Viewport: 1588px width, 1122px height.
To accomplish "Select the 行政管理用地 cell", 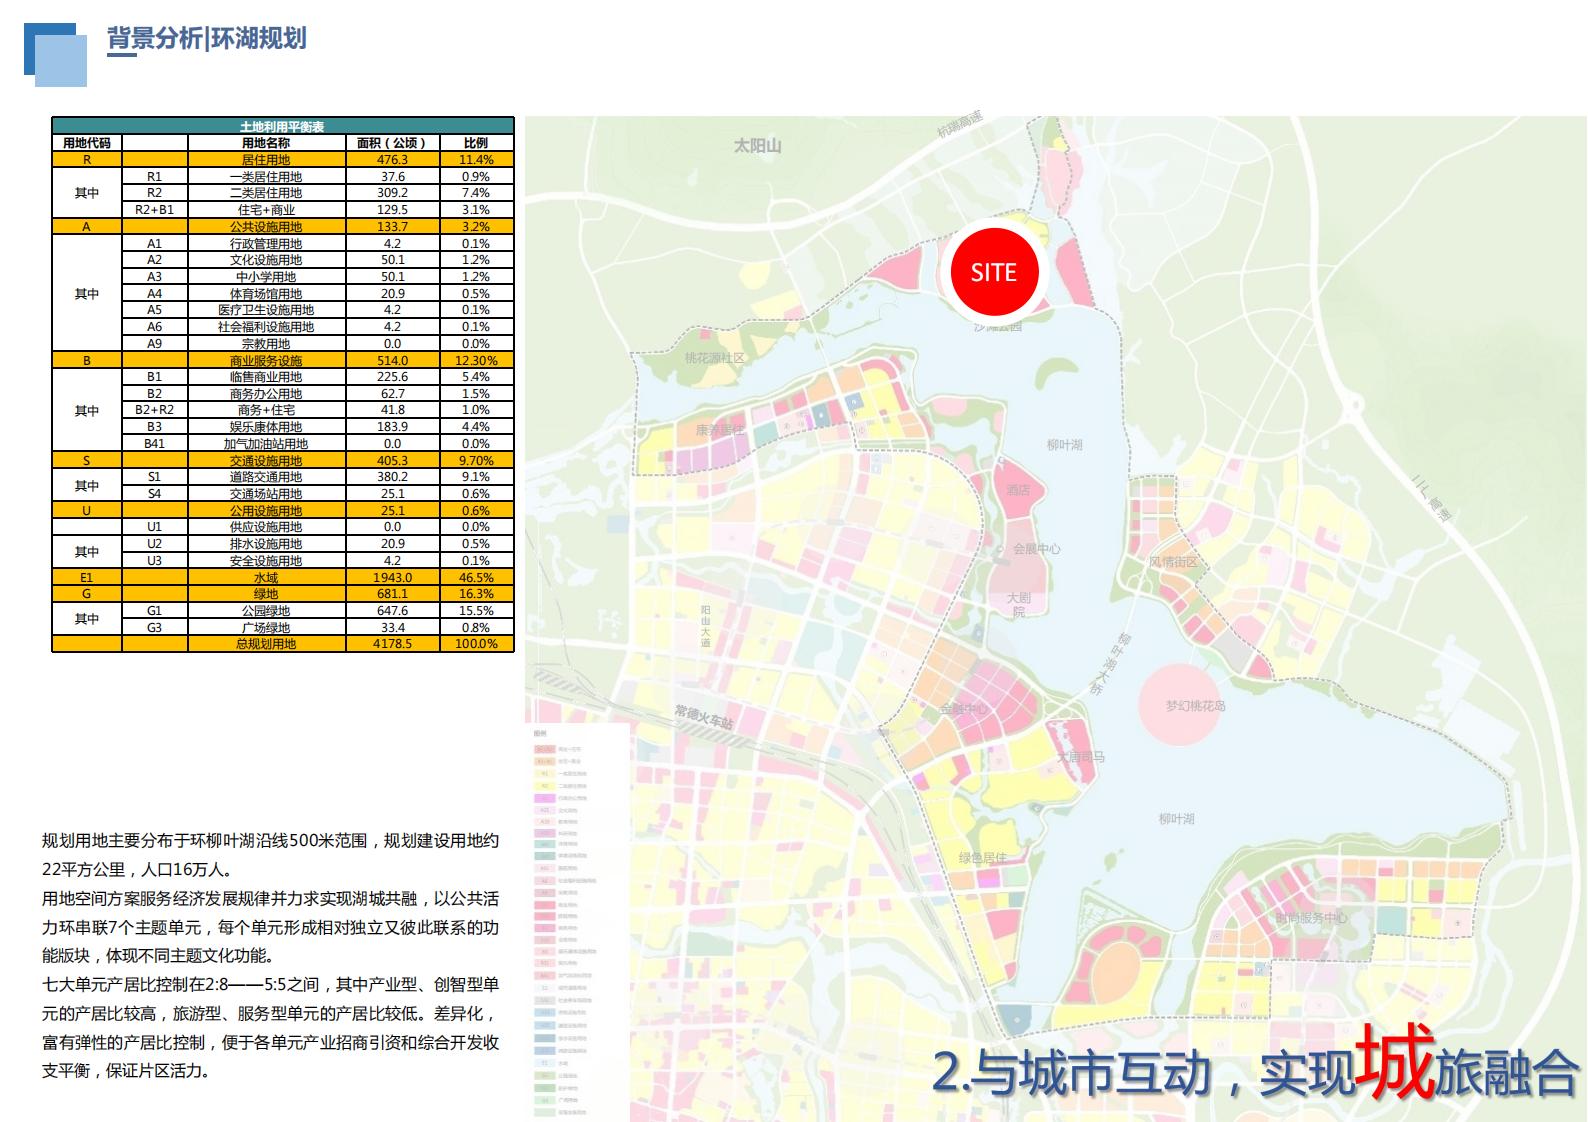I will [x=266, y=243].
